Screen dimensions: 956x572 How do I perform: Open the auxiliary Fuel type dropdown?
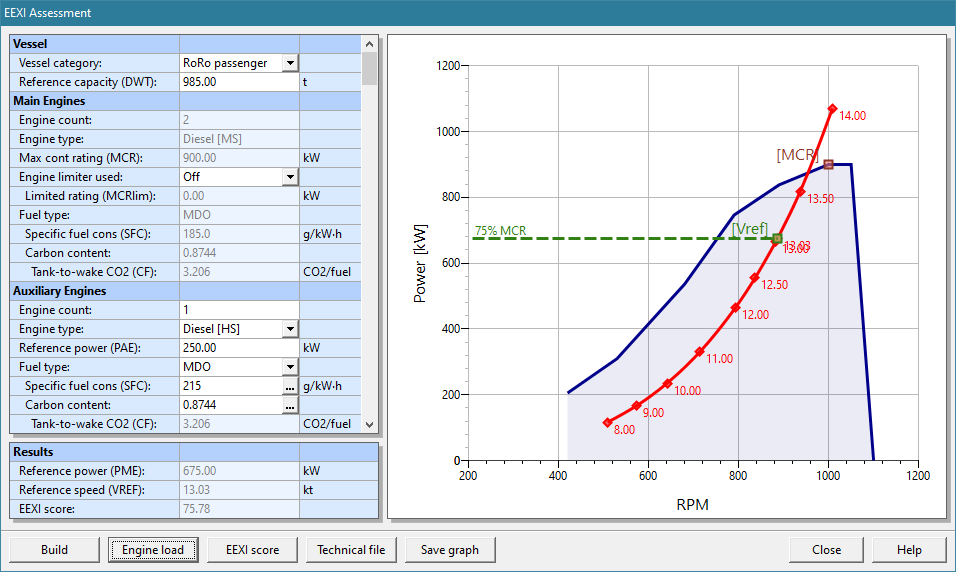[x=290, y=367]
